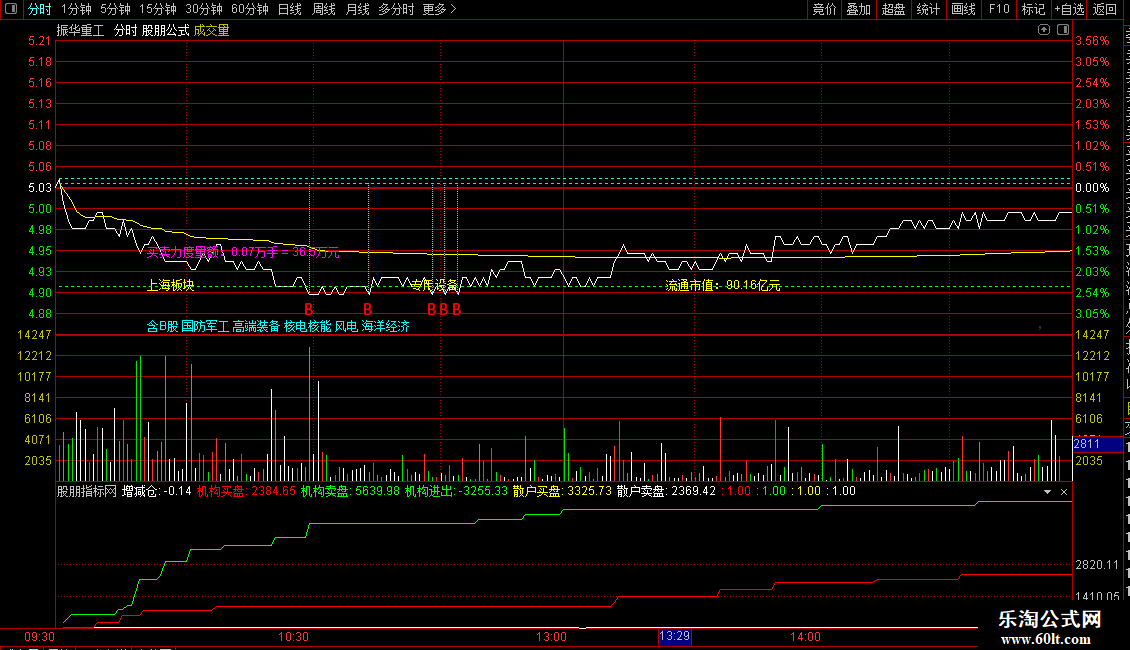Click the 专用设备 industry label
This screenshot has height=650, width=1130.
(x=434, y=285)
